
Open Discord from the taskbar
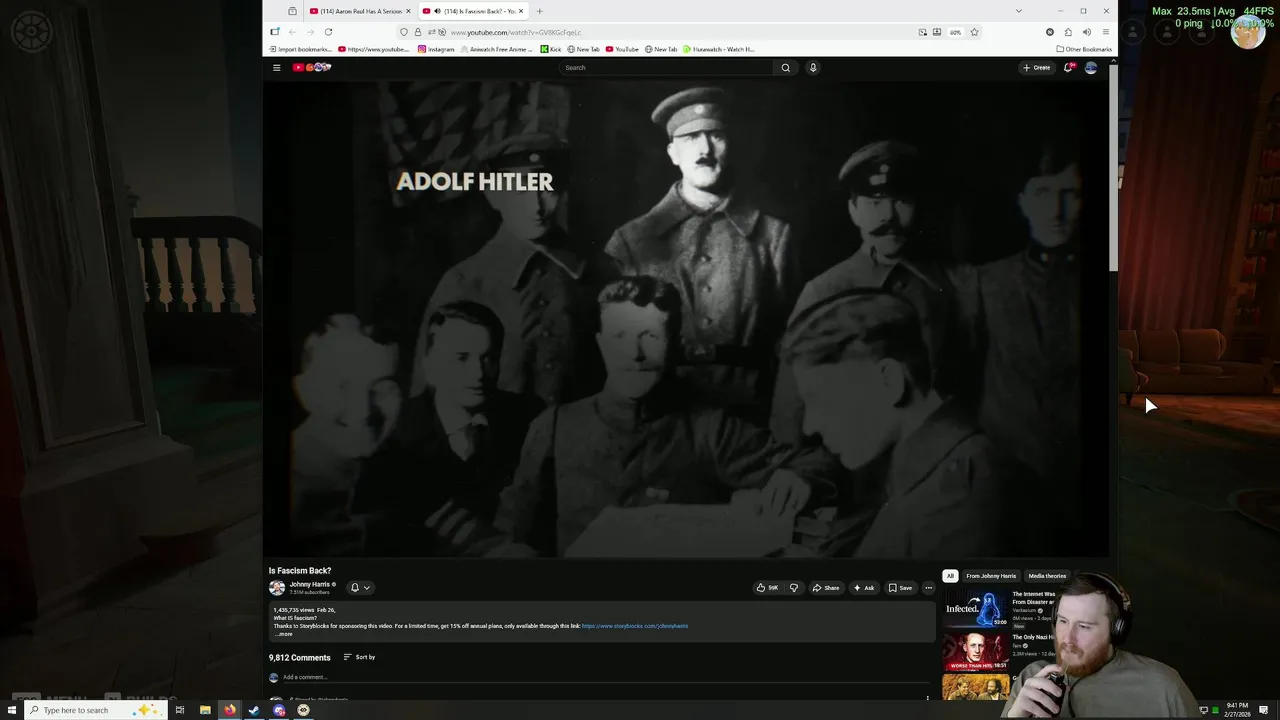(x=279, y=710)
